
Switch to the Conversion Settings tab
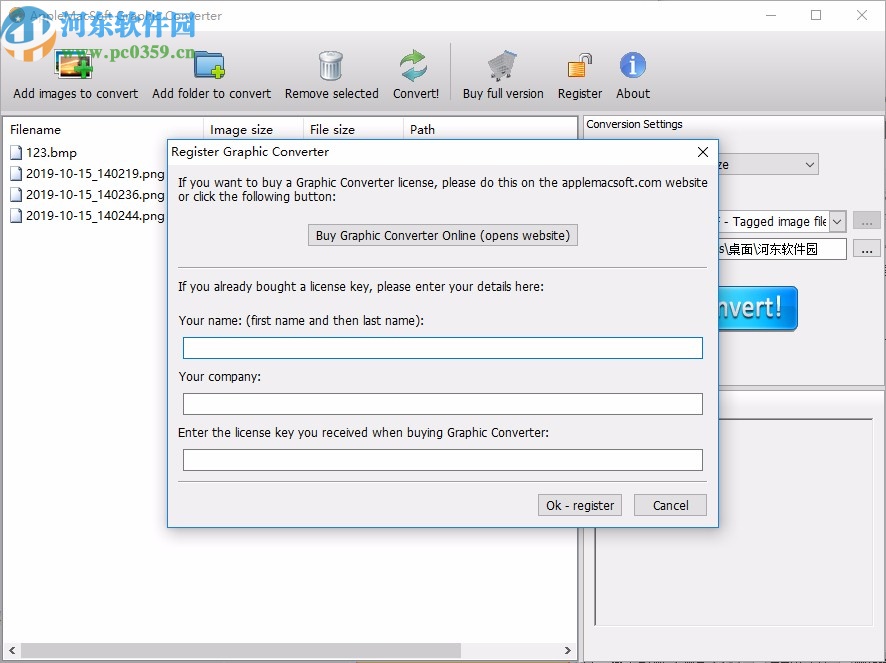(x=634, y=124)
